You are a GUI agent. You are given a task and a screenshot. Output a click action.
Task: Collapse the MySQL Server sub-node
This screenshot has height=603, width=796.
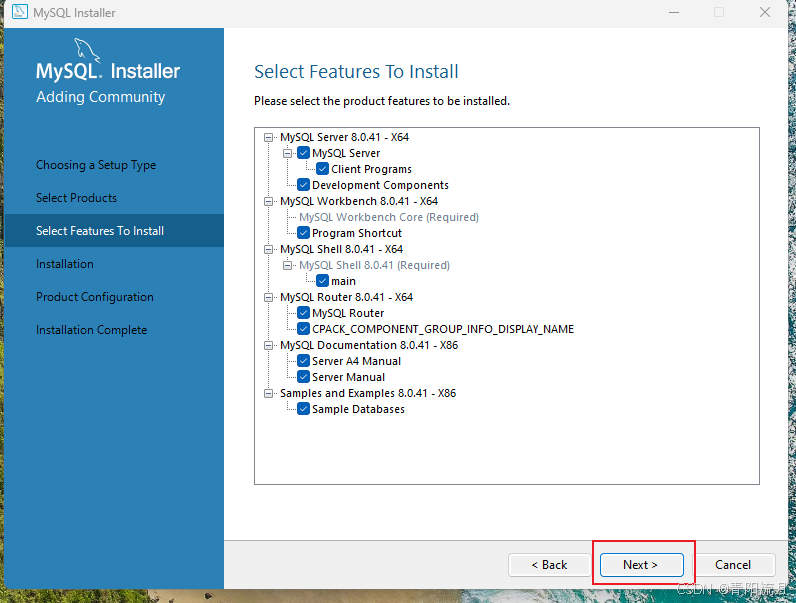pyautogui.click(x=287, y=153)
